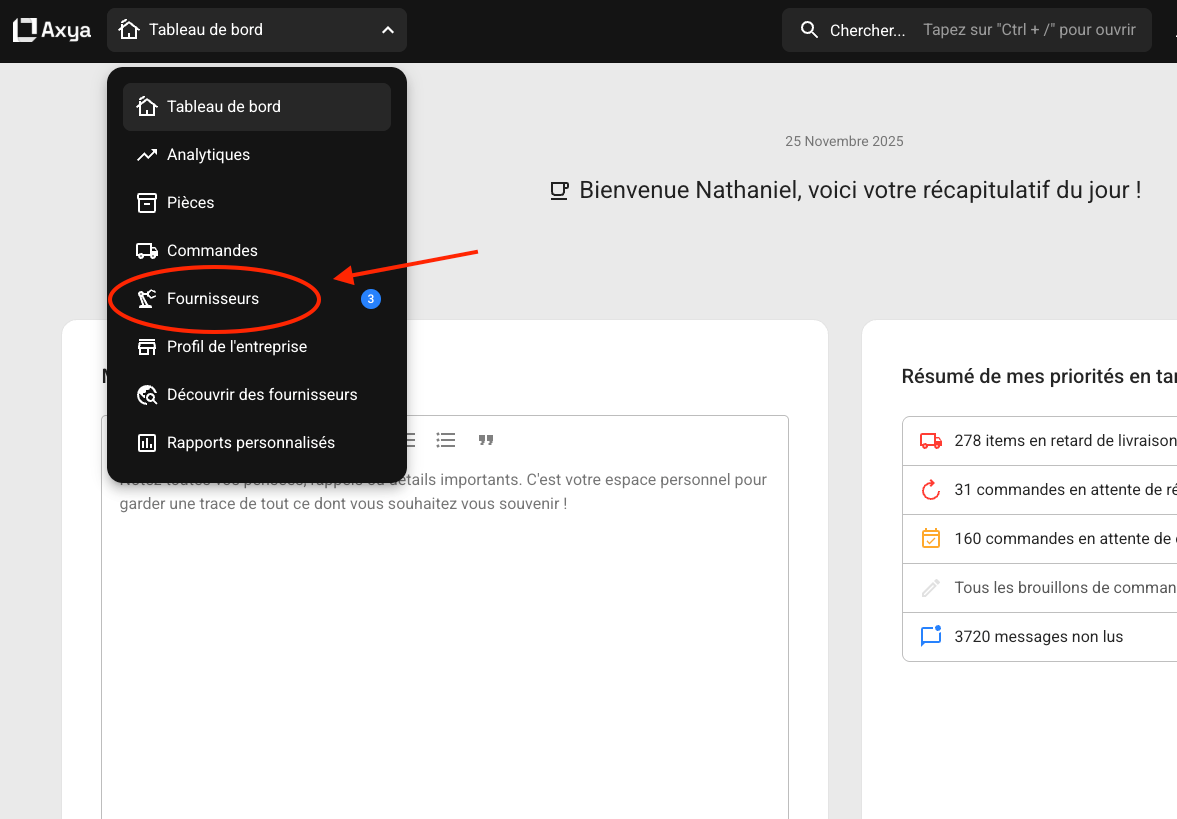Click the Pièces archive box icon

[147, 203]
